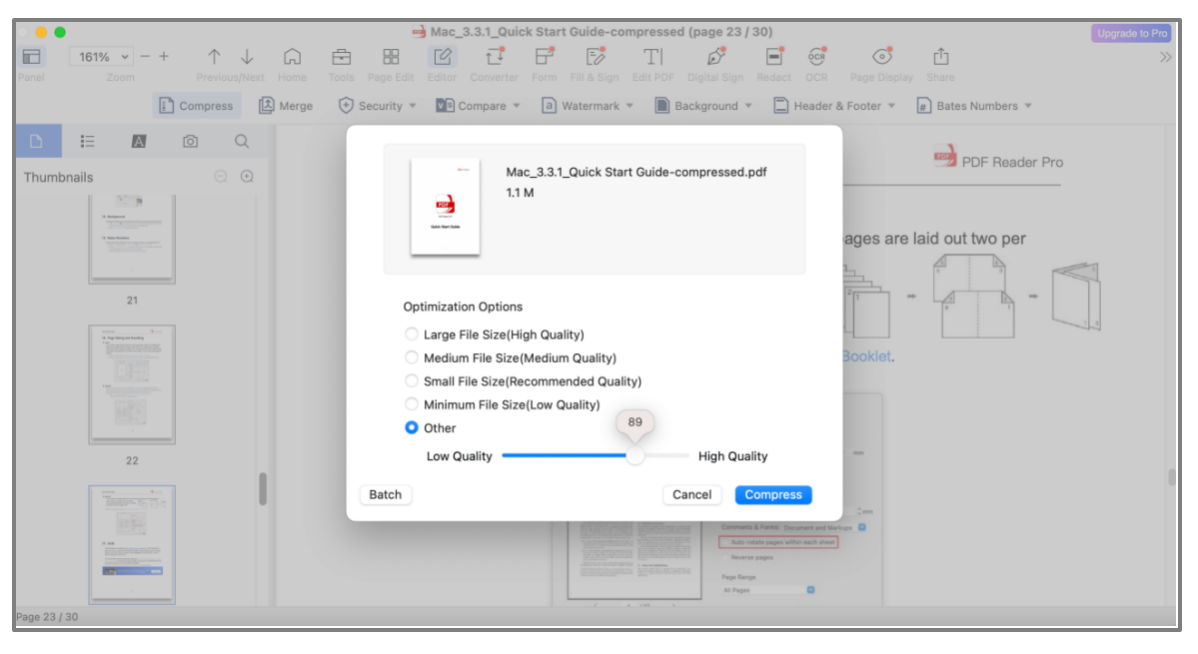Click the Share icon
Screen dimensions: 1198x654
pos(941,57)
